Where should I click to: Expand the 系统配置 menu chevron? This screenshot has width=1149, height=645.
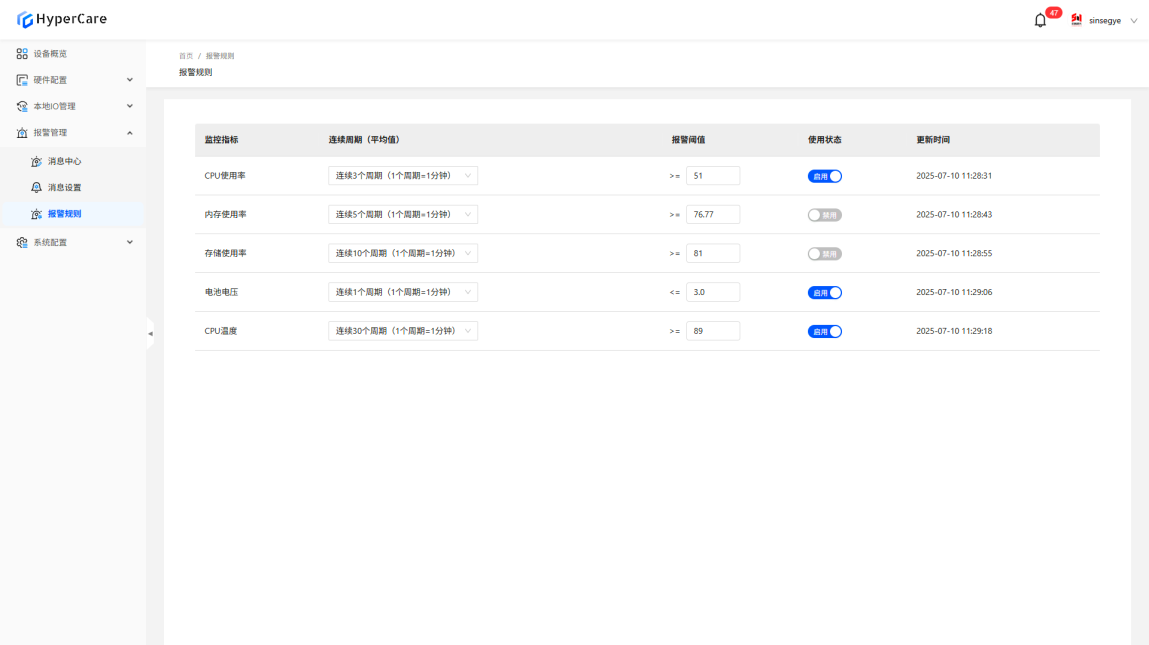[130, 243]
